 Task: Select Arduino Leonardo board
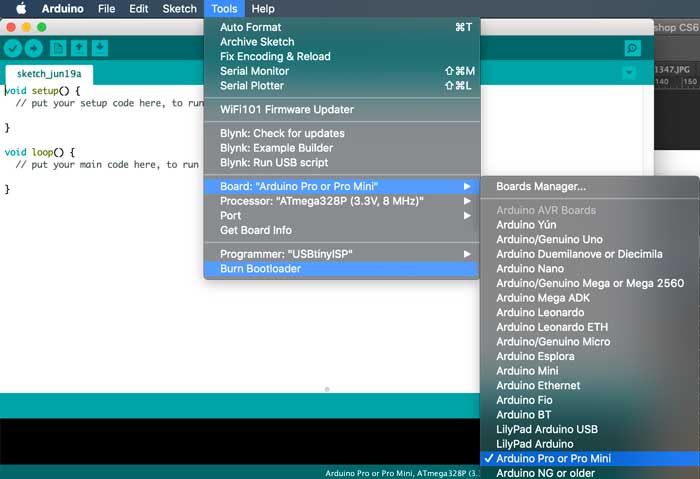590,312
